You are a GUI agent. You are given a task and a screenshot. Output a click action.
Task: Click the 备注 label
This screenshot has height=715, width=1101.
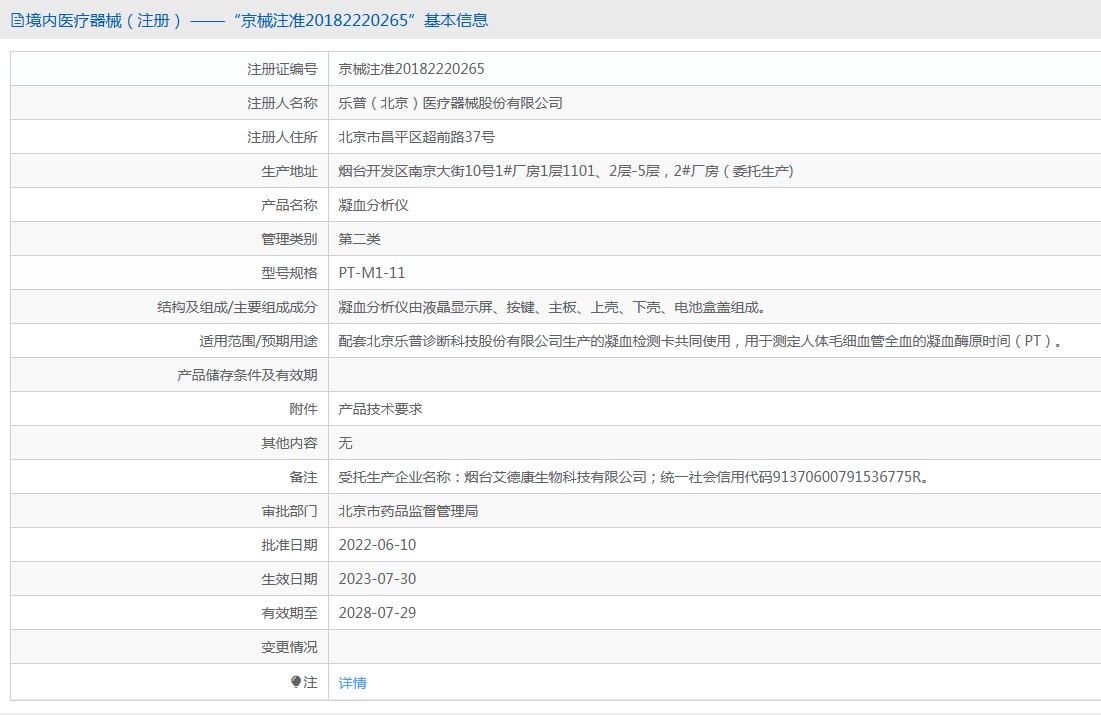[303, 477]
